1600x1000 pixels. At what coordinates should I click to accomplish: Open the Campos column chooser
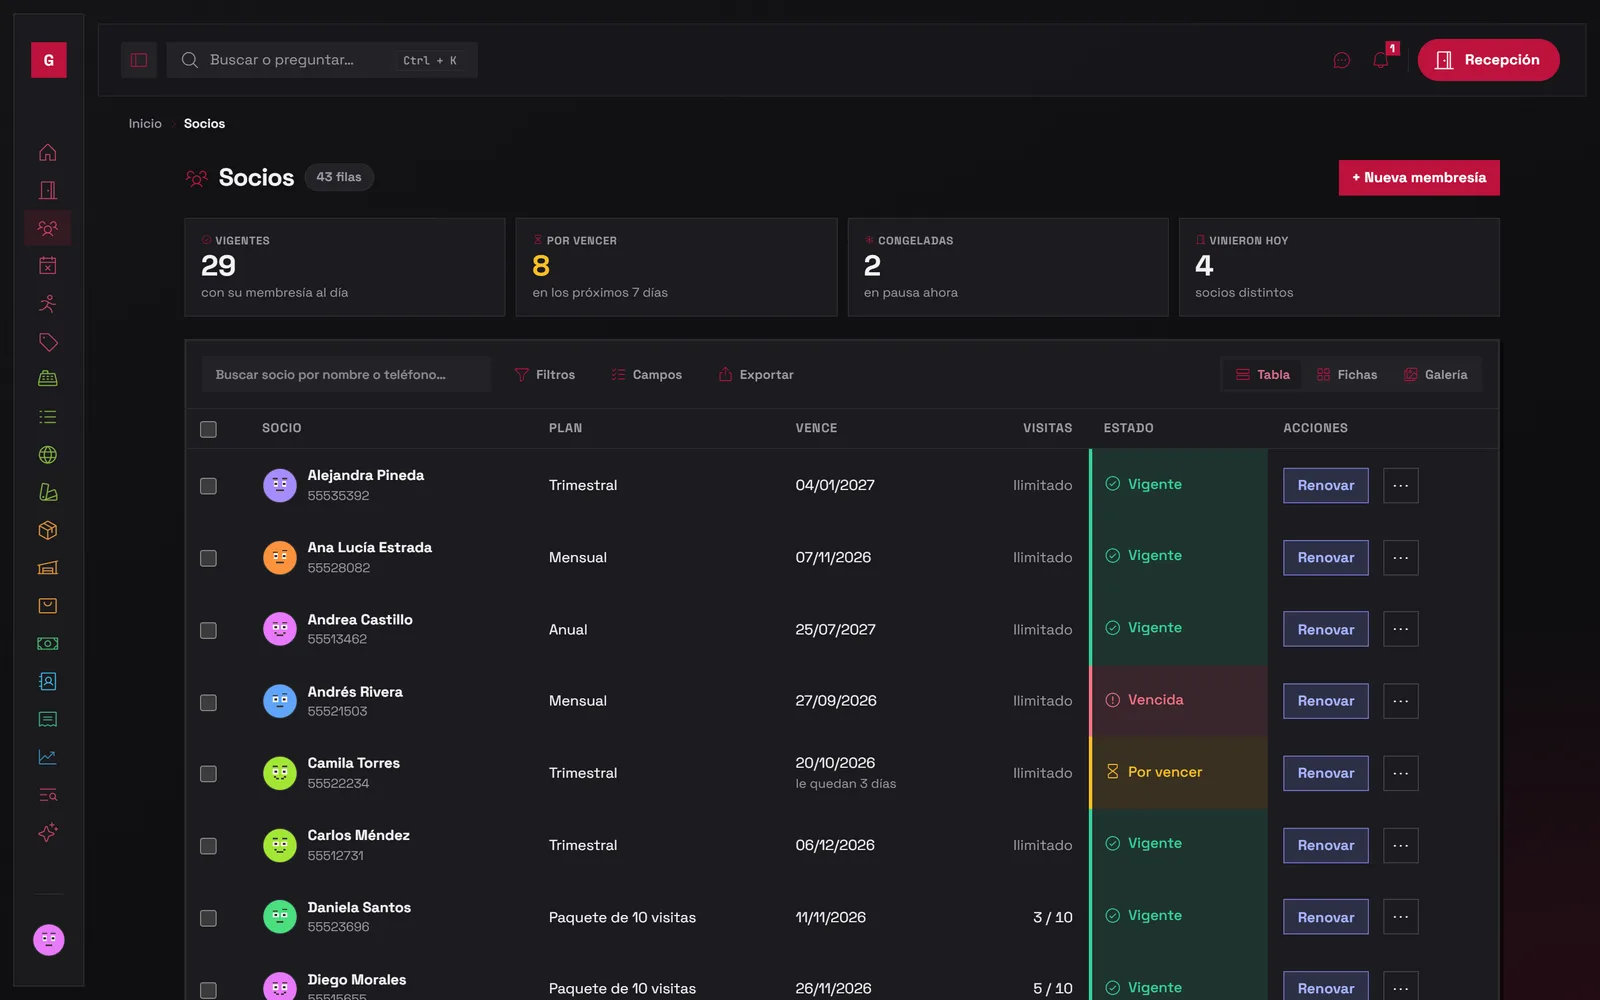click(646, 375)
